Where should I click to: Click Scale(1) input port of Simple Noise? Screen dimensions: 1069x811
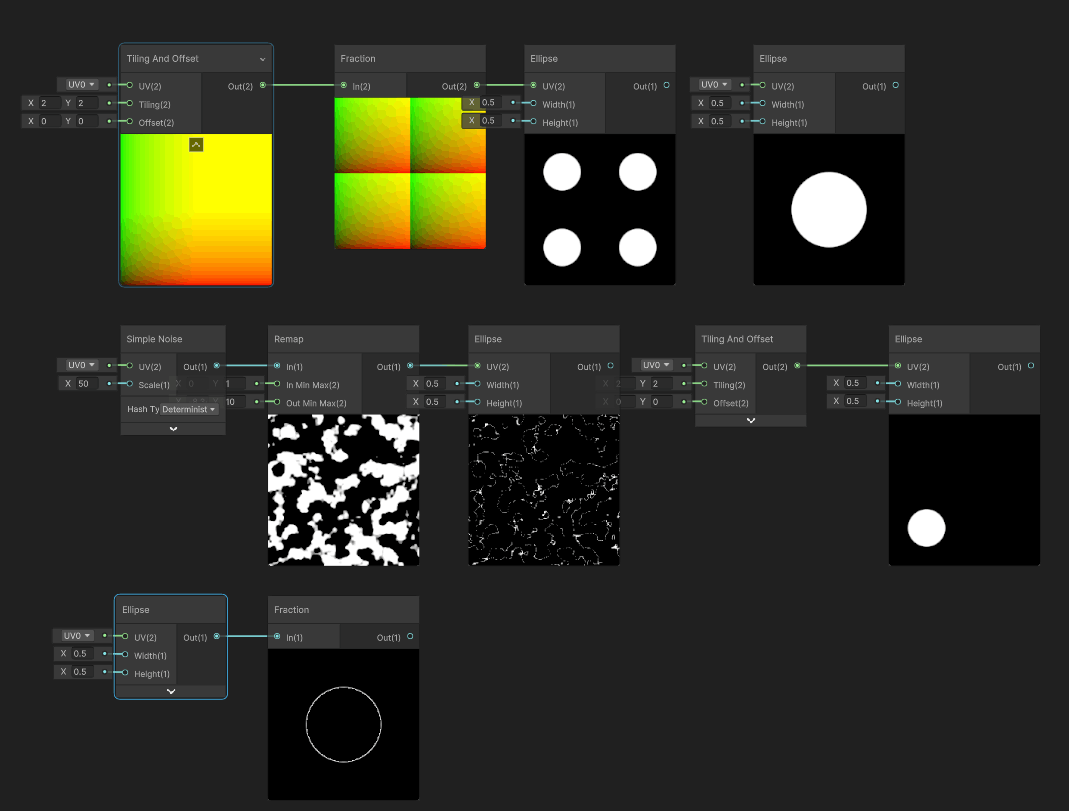point(130,384)
